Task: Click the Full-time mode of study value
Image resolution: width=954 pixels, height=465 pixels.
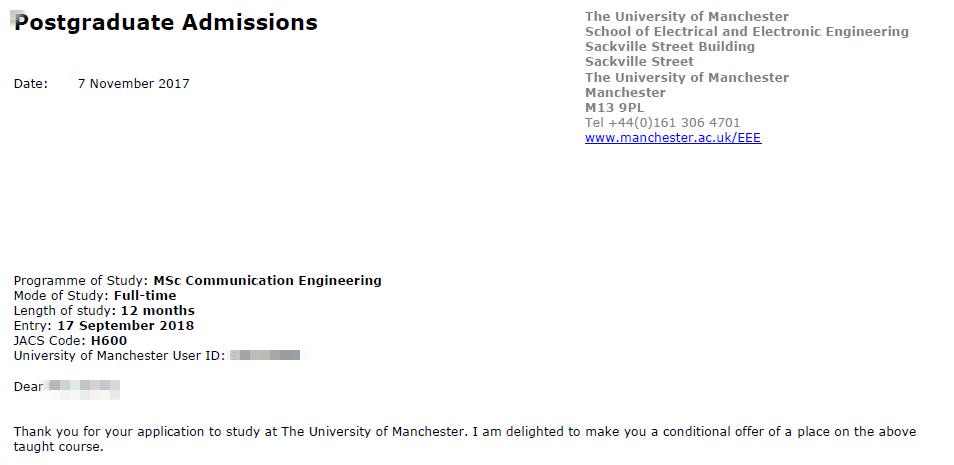Action: coord(145,296)
